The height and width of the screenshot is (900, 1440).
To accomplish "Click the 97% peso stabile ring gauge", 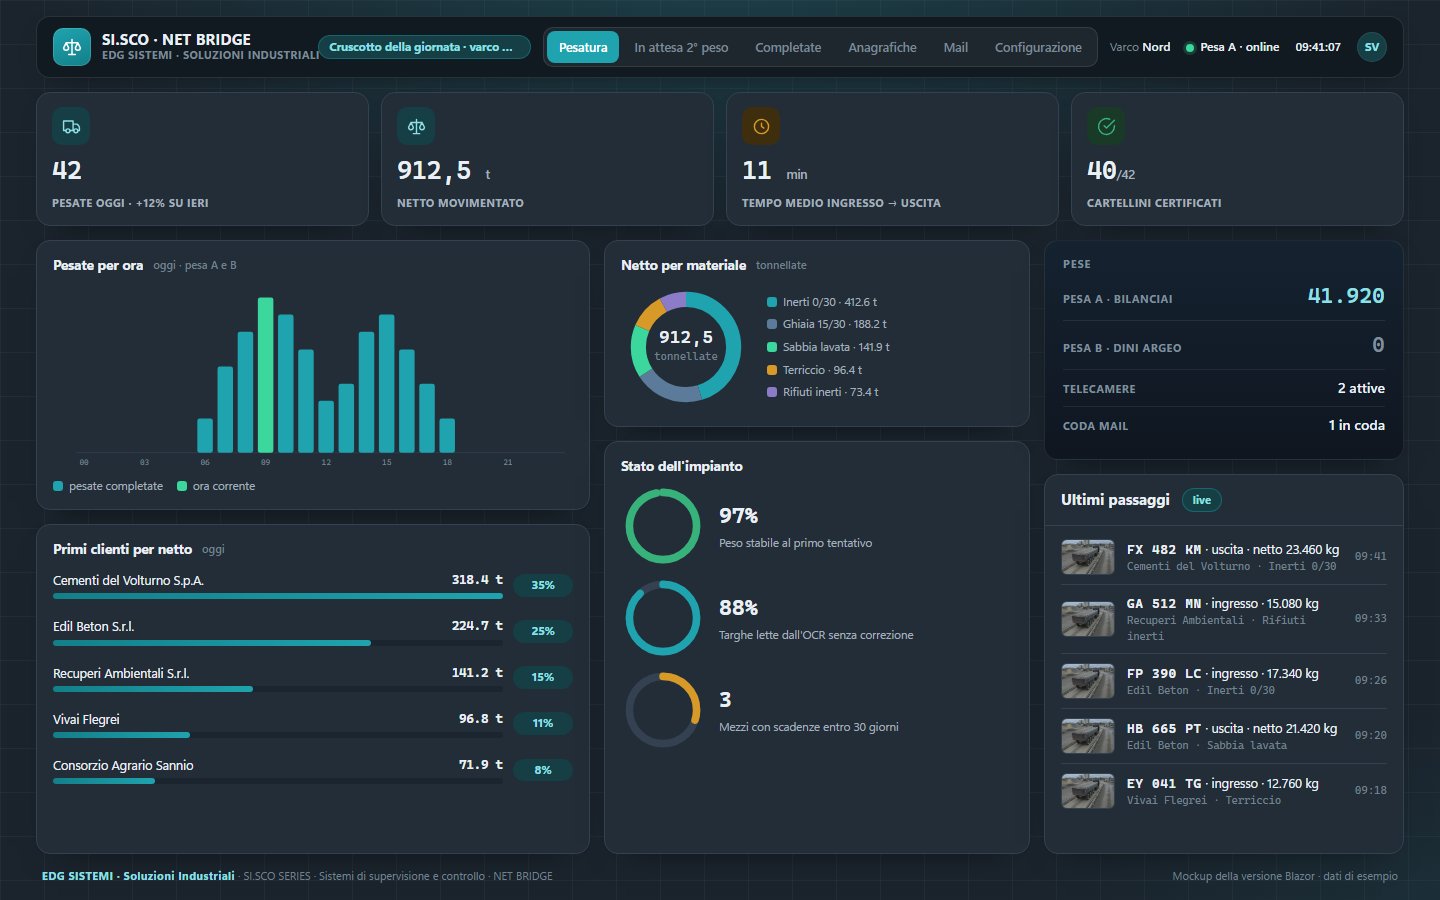I will (x=663, y=526).
